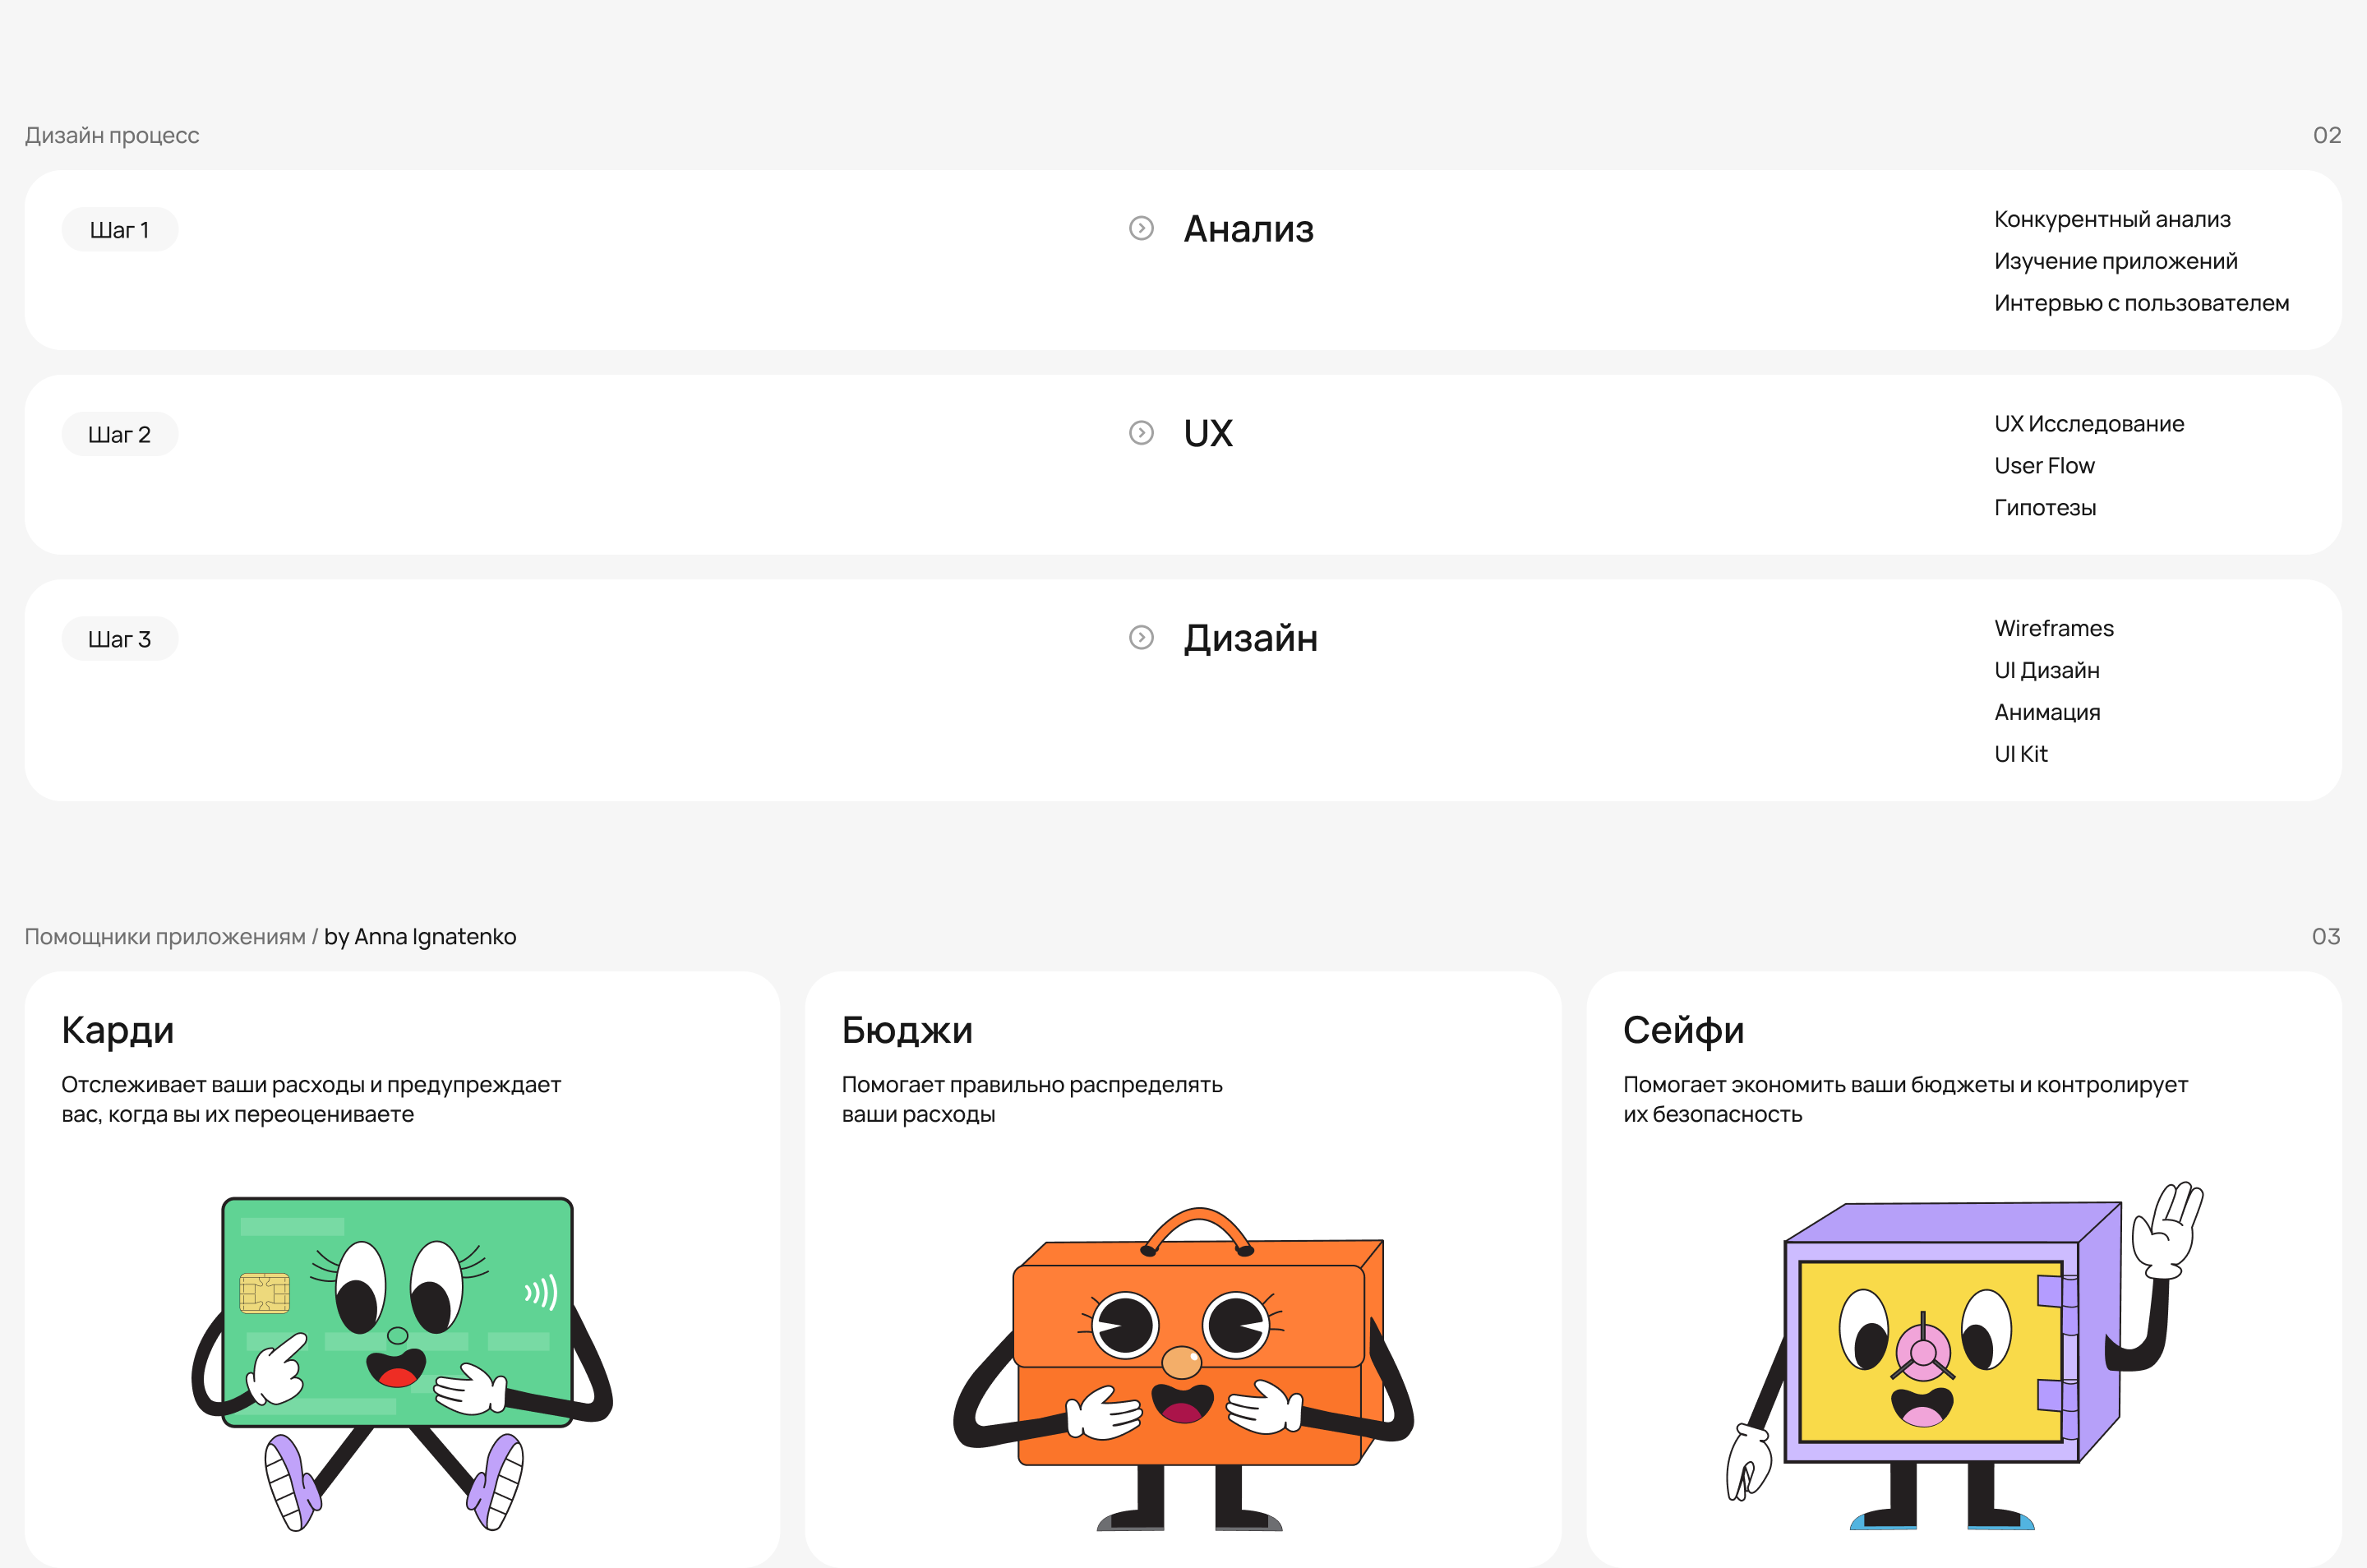Select the Шаг 2 pill label
Screen dimensions: 2367x1568
[x=120, y=434]
